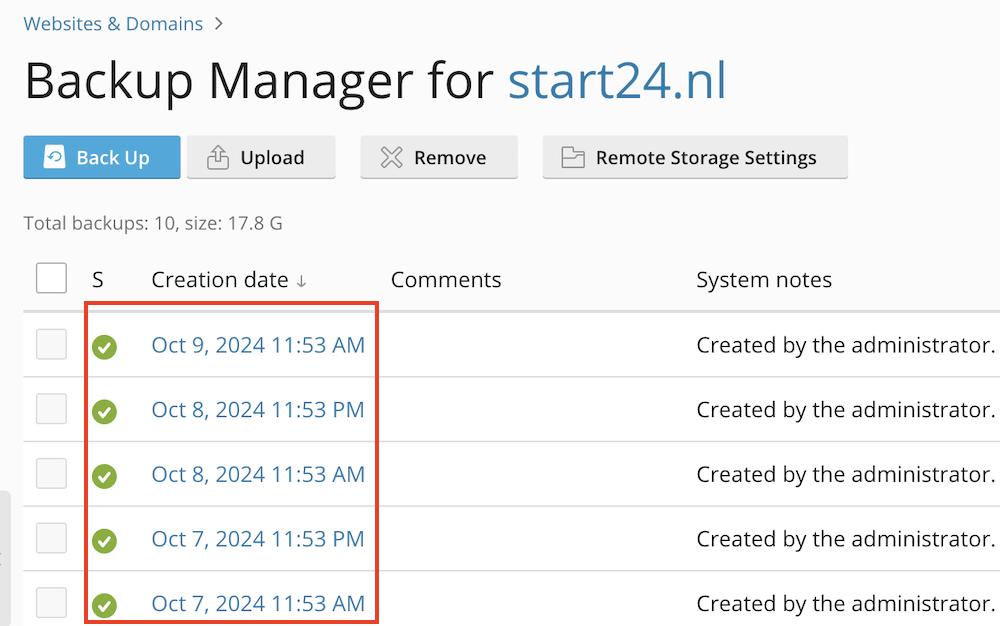Click the success icon next to Oct 8 11:53 AM backup
Viewport: 1000px width, 626px height.
tap(104, 474)
